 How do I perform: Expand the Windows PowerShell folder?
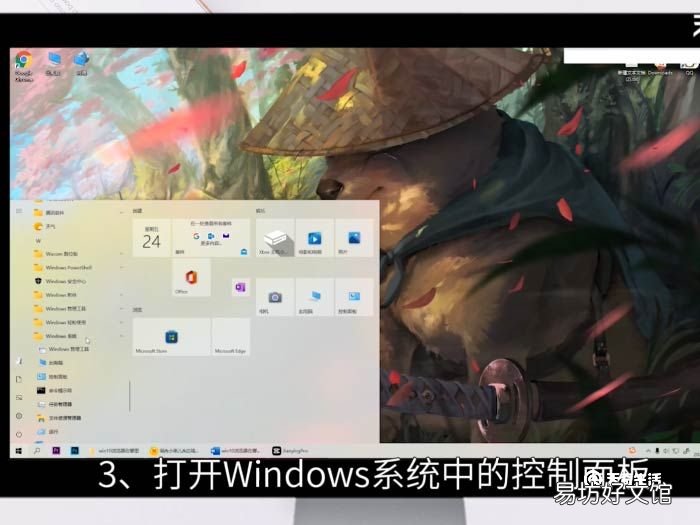[77, 267]
